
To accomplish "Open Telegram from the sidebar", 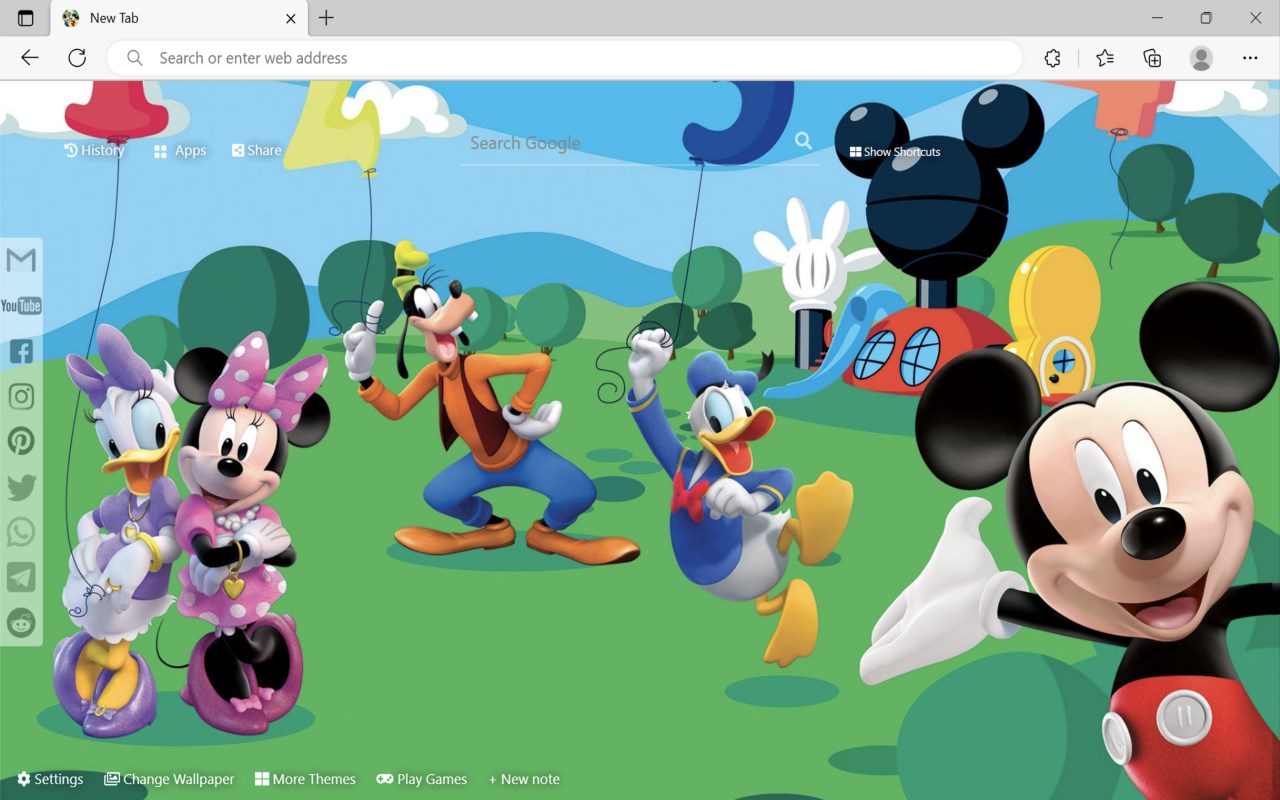I will [x=21, y=577].
